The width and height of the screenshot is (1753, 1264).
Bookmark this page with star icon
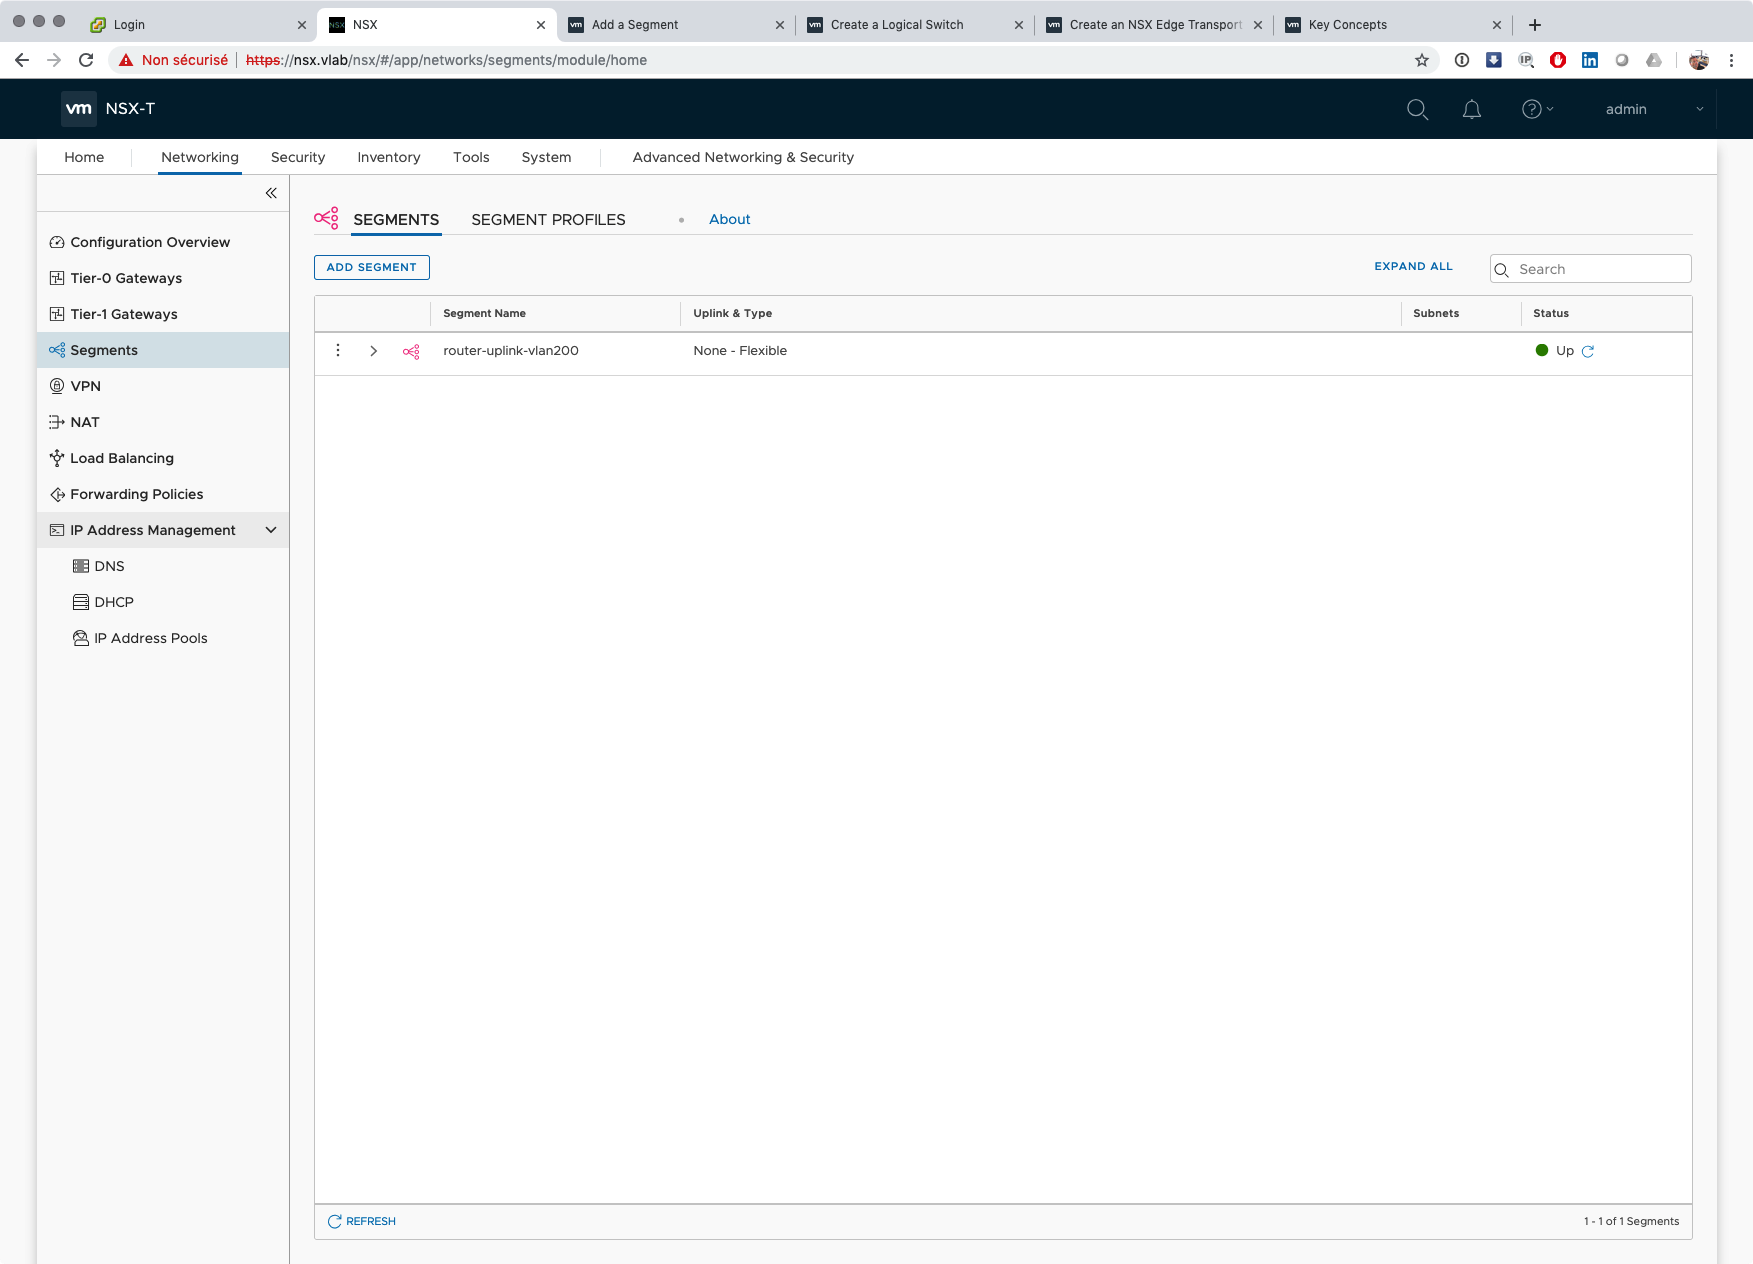click(x=1422, y=60)
